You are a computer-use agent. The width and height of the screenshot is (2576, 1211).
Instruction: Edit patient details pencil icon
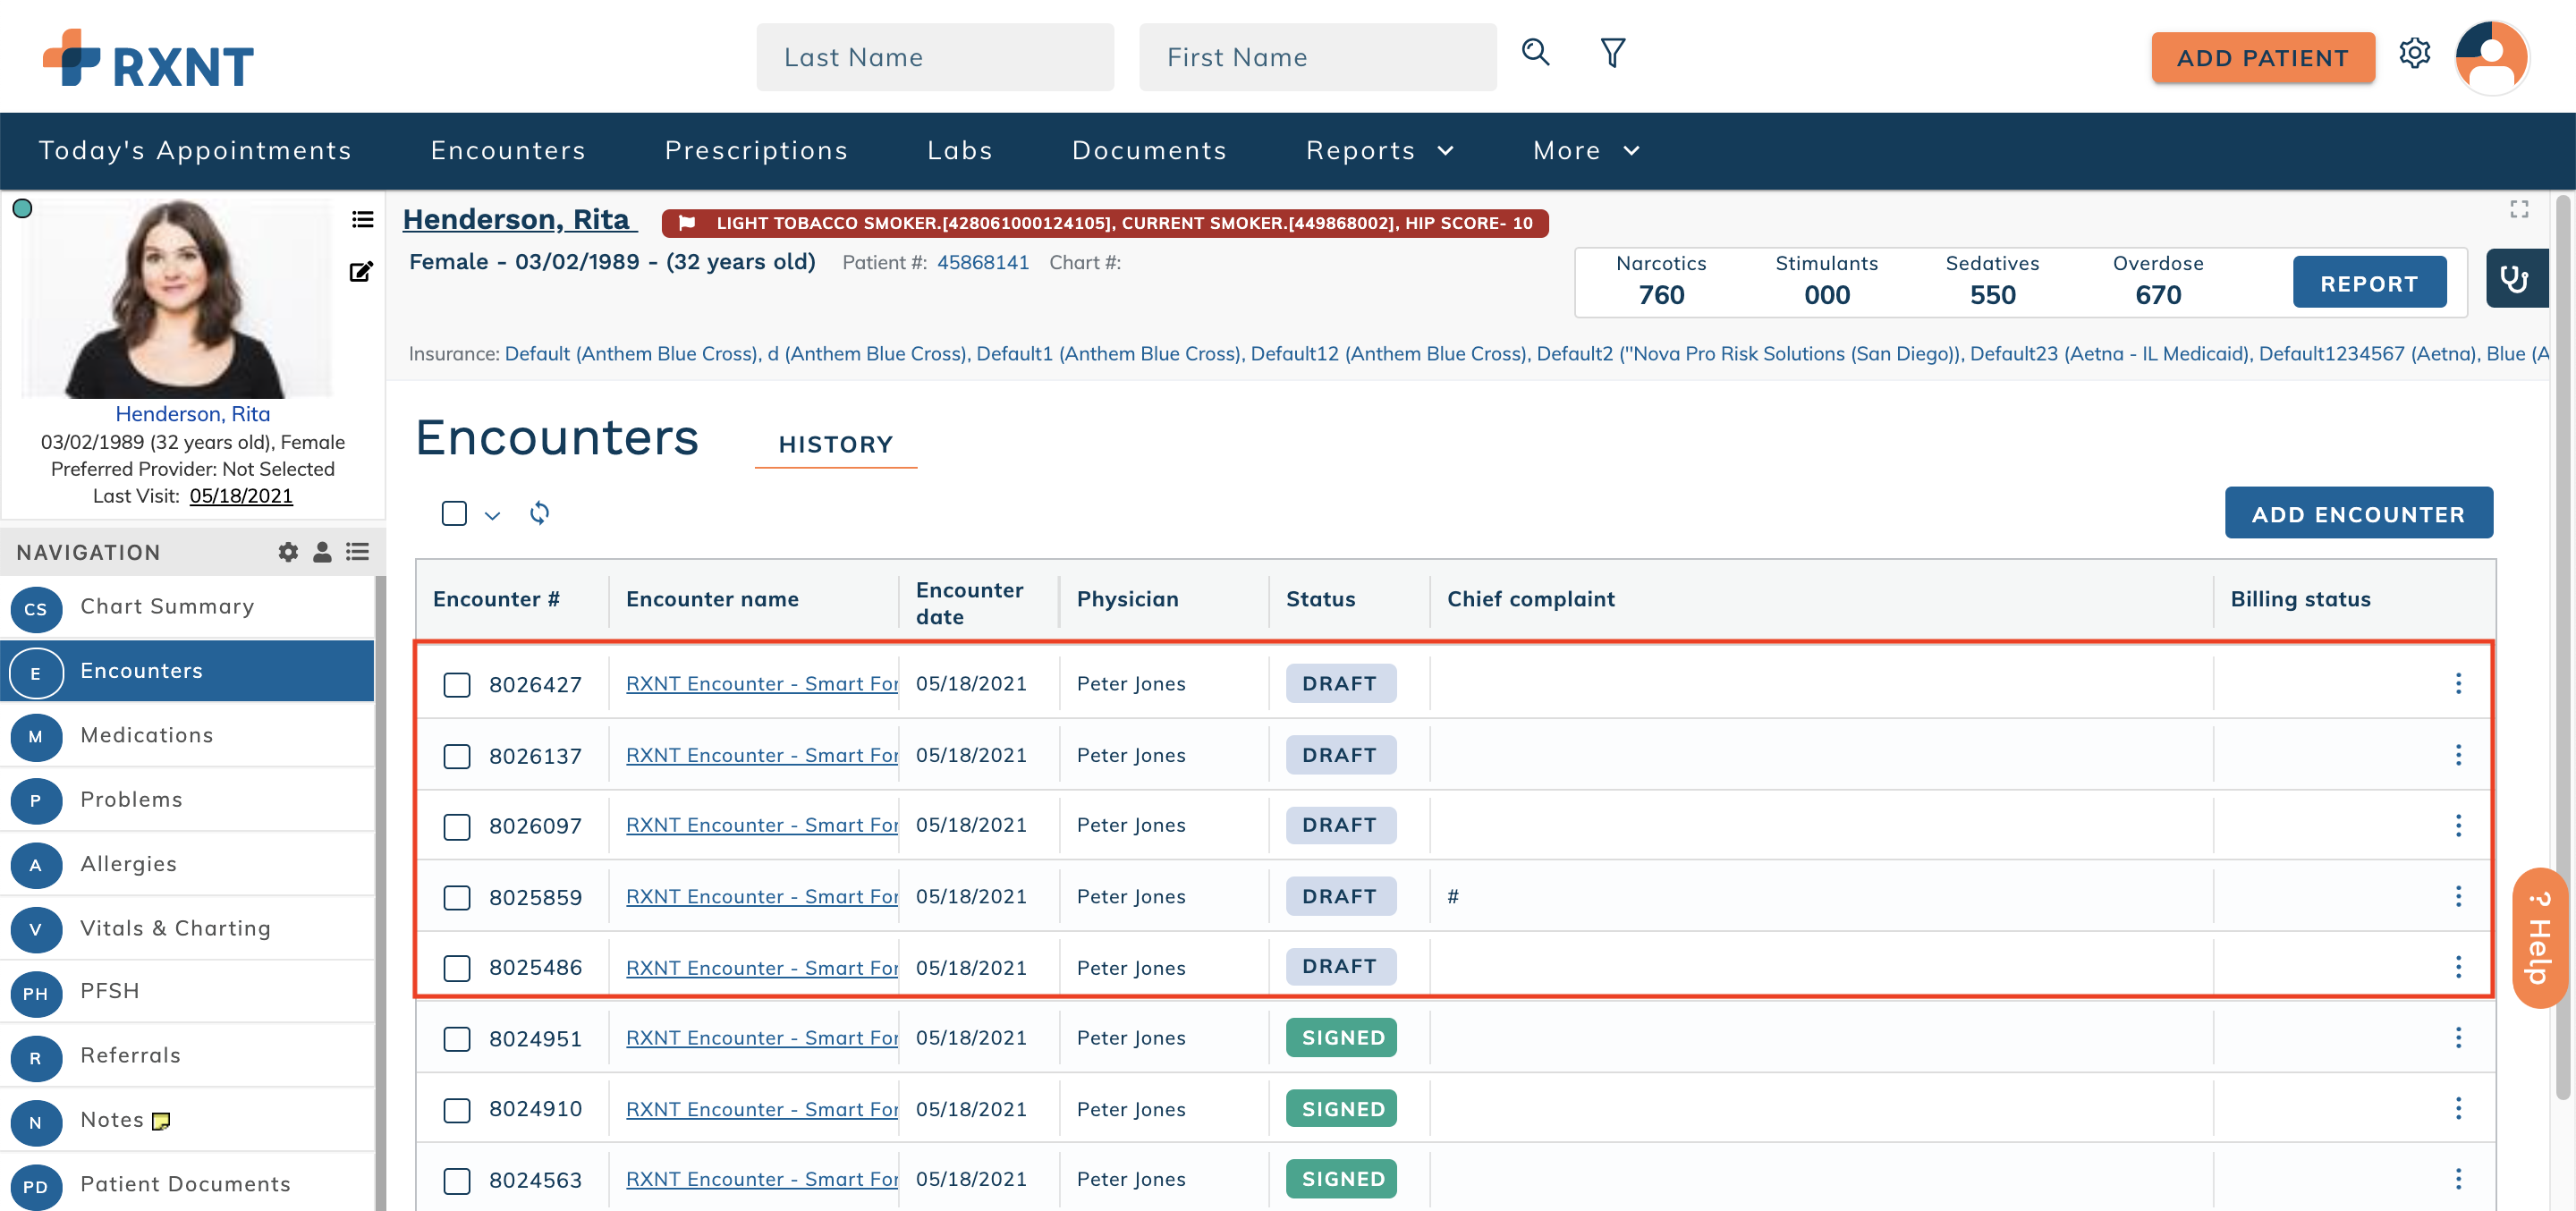[x=361, y=272]
